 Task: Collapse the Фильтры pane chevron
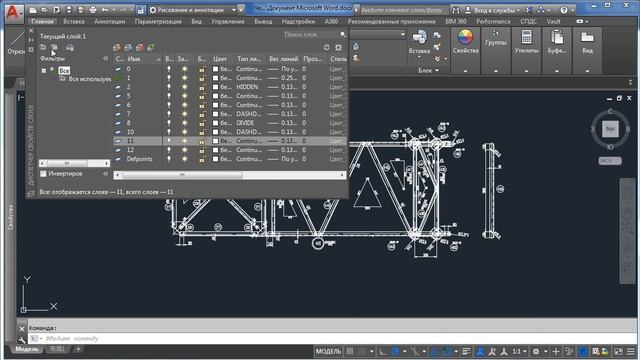105,59
